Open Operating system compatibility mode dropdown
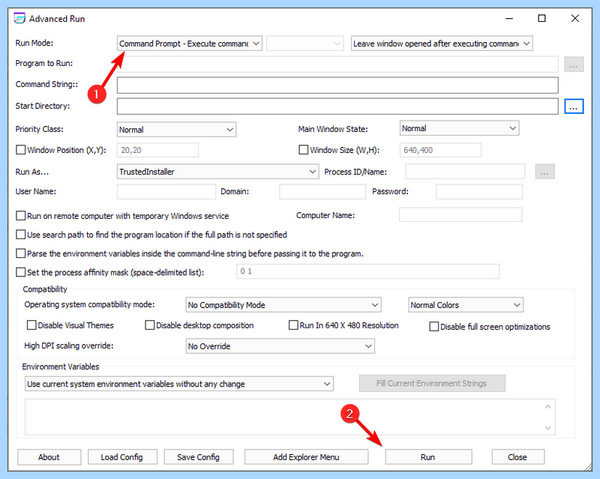 283,305
